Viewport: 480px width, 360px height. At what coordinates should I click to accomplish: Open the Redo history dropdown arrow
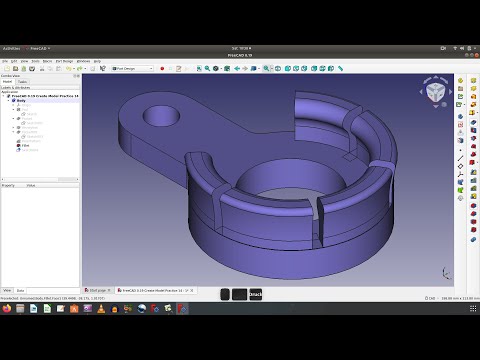click(85, 68)
